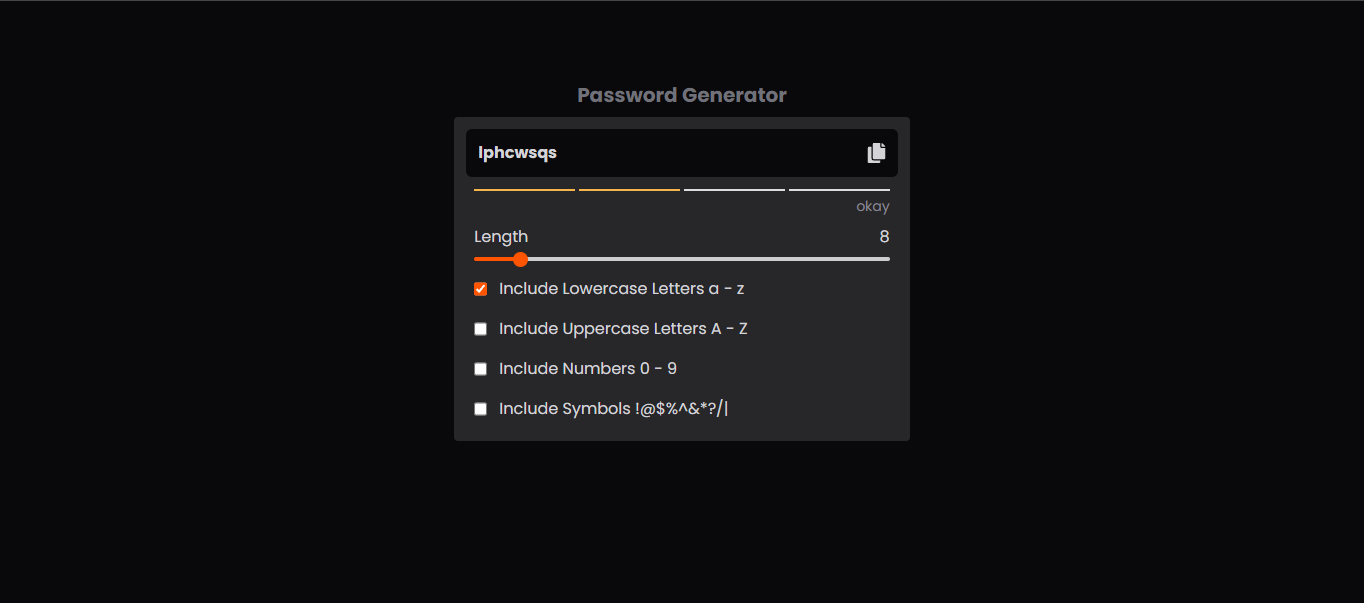
Task: Copy the generated password with the clipboard icon
Action: [x=876, y=153]
